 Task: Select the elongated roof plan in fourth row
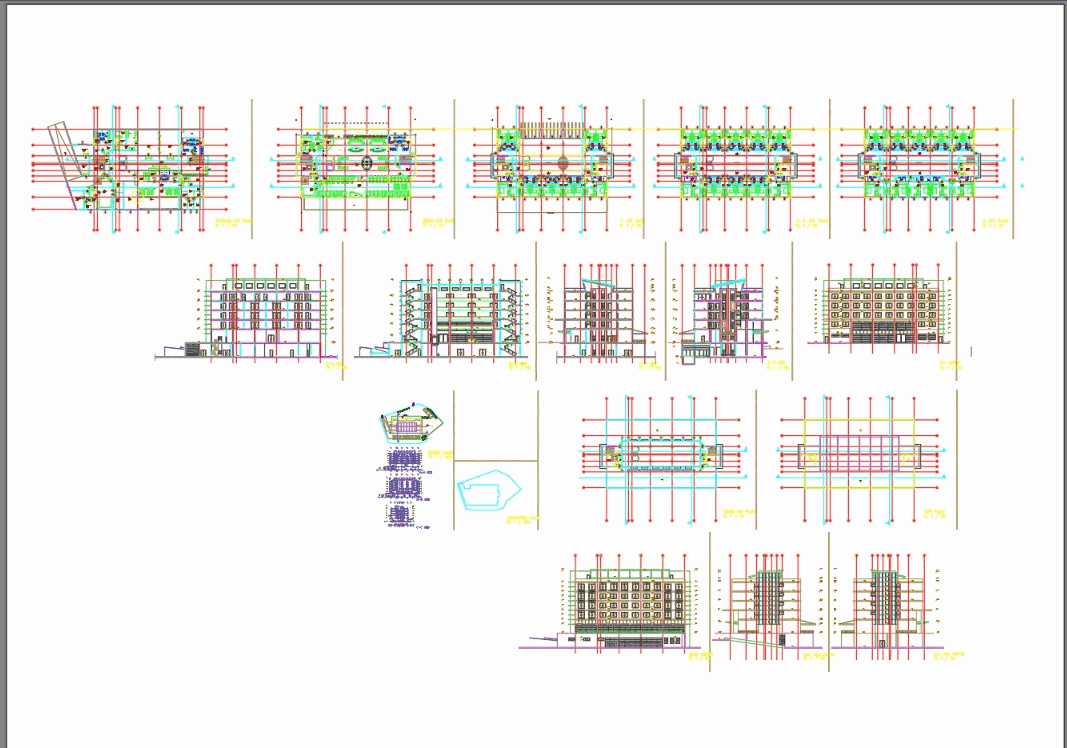click(x=660, y=455)
